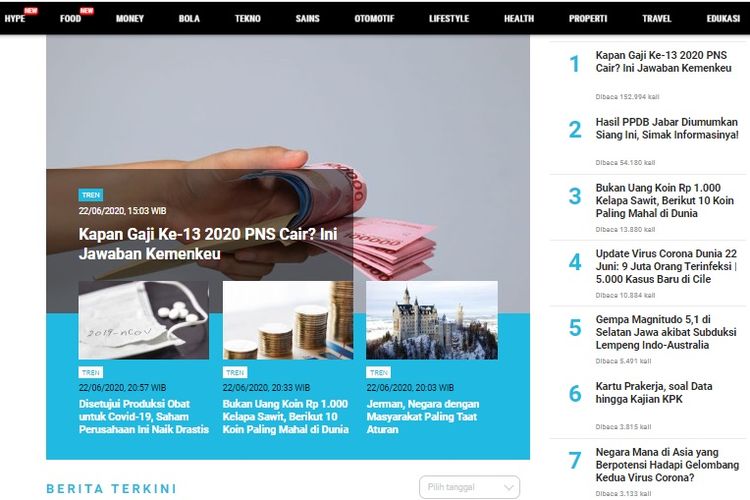Viewport: 750px width, 500px height.
Task: Open popular item 5 Gempa Magnitudo 5,1
Action: [666, 332]
